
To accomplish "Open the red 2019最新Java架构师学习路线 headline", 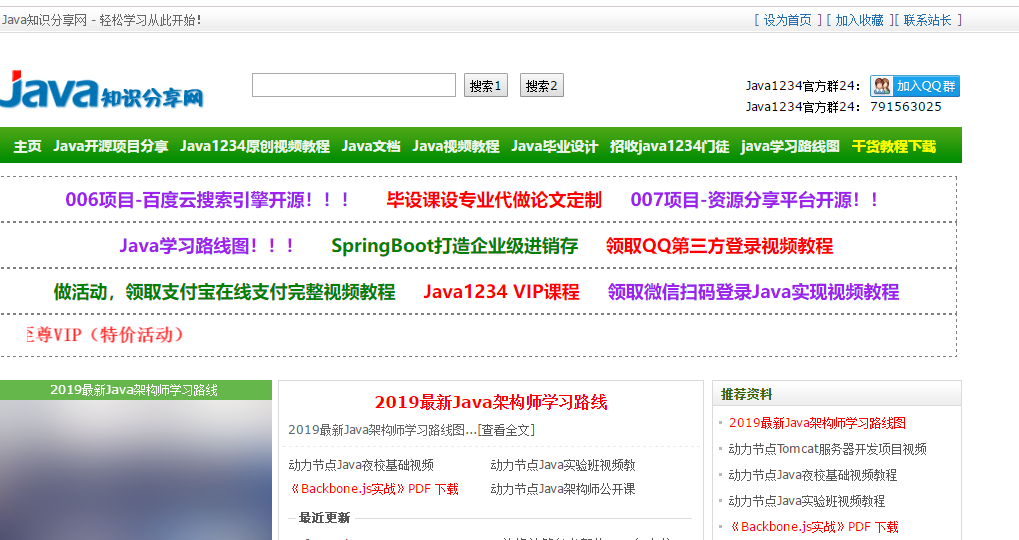I will click(x=491, y=402).
